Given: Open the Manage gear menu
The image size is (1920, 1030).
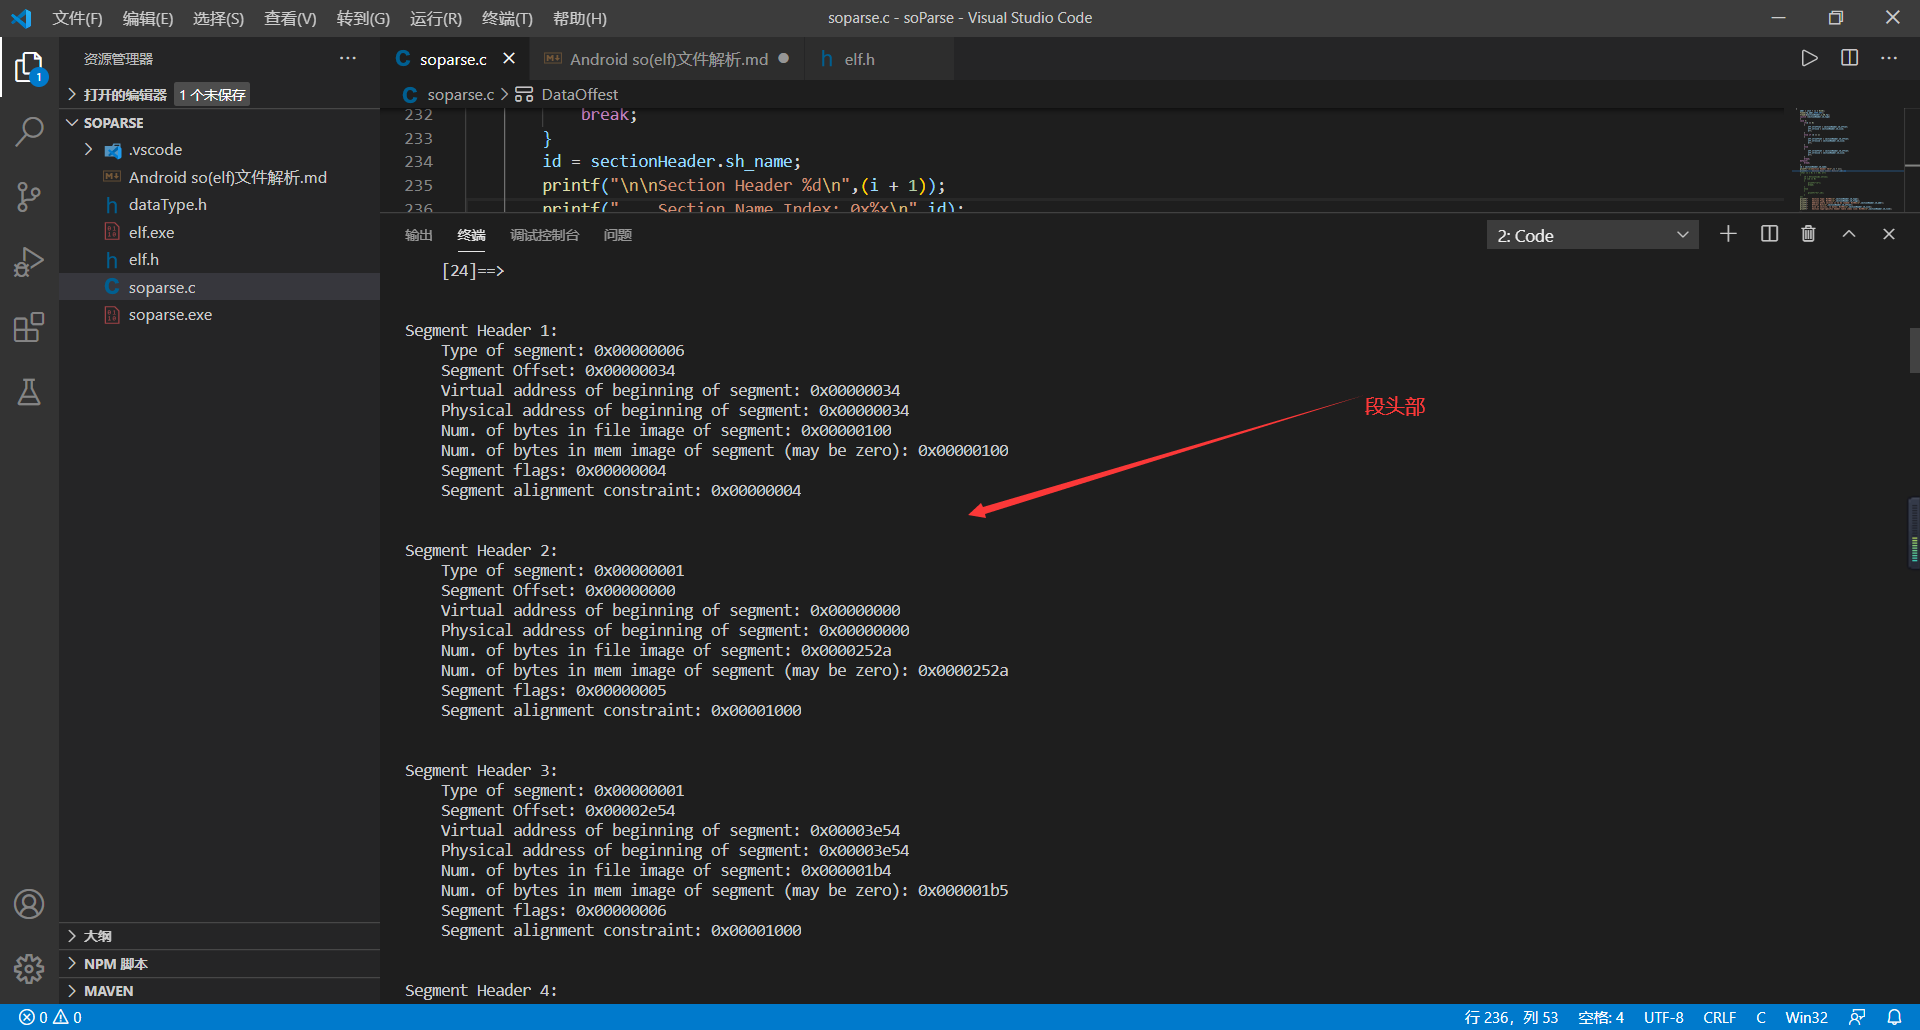Looking at the screenshot, I should pos(29,968).
